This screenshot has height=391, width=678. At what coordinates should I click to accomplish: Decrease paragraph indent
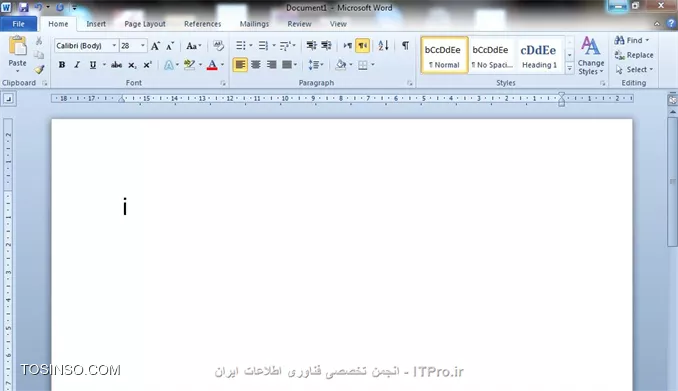coord(311,45)
